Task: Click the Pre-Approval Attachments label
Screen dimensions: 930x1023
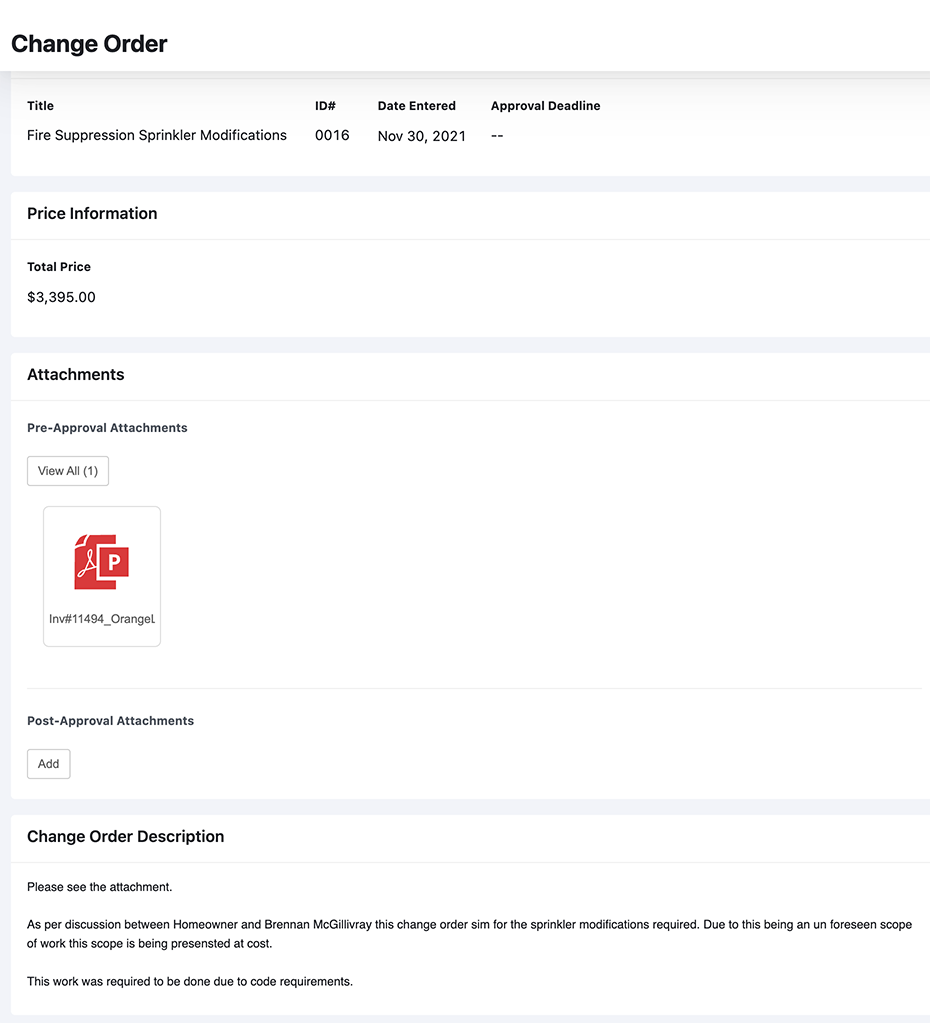Action: pos(107,427)
